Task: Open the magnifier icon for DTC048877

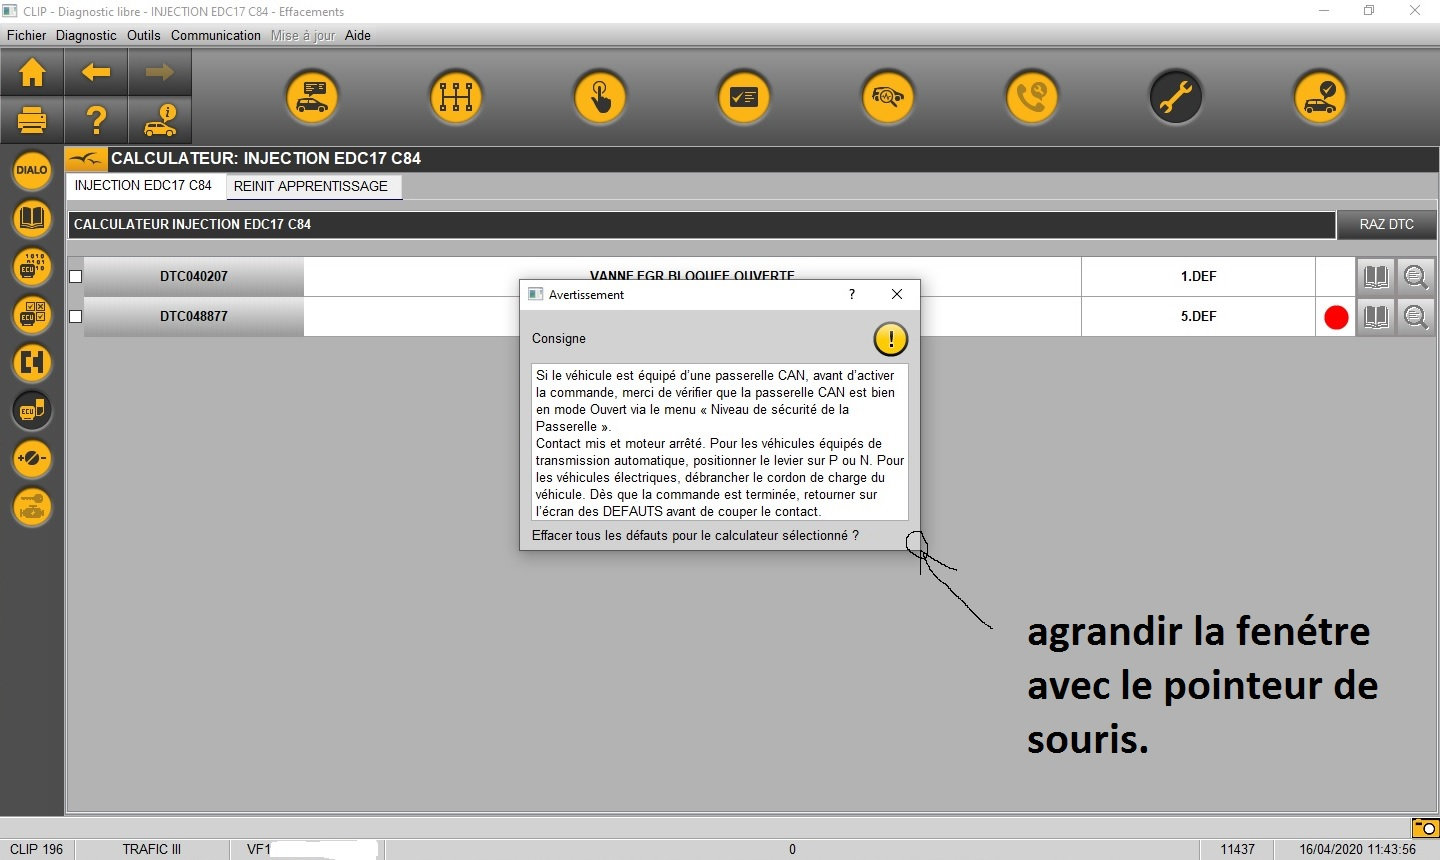Action: pos(1415,317)
